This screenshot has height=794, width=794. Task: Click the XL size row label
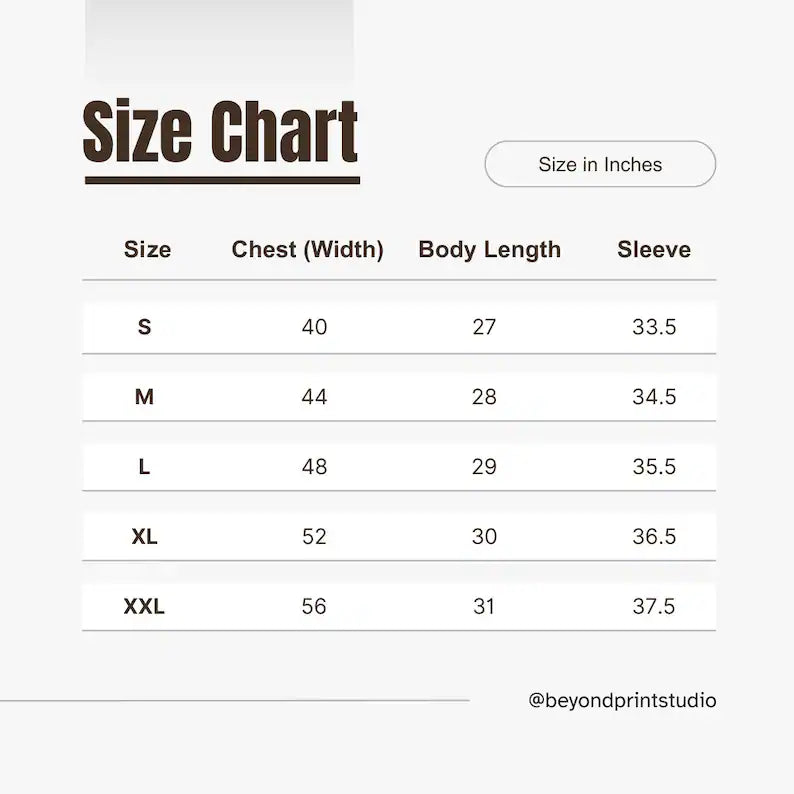(x=145, y=537)
